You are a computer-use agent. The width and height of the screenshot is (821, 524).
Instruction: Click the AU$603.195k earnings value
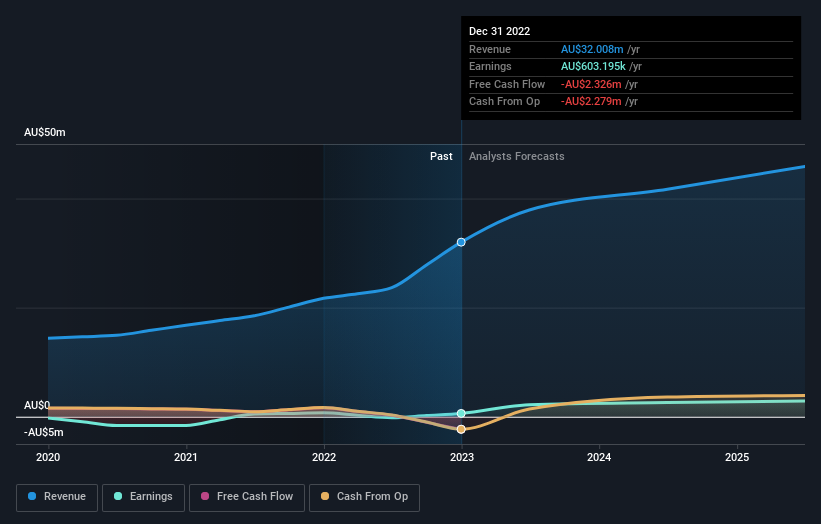(593, 66)
